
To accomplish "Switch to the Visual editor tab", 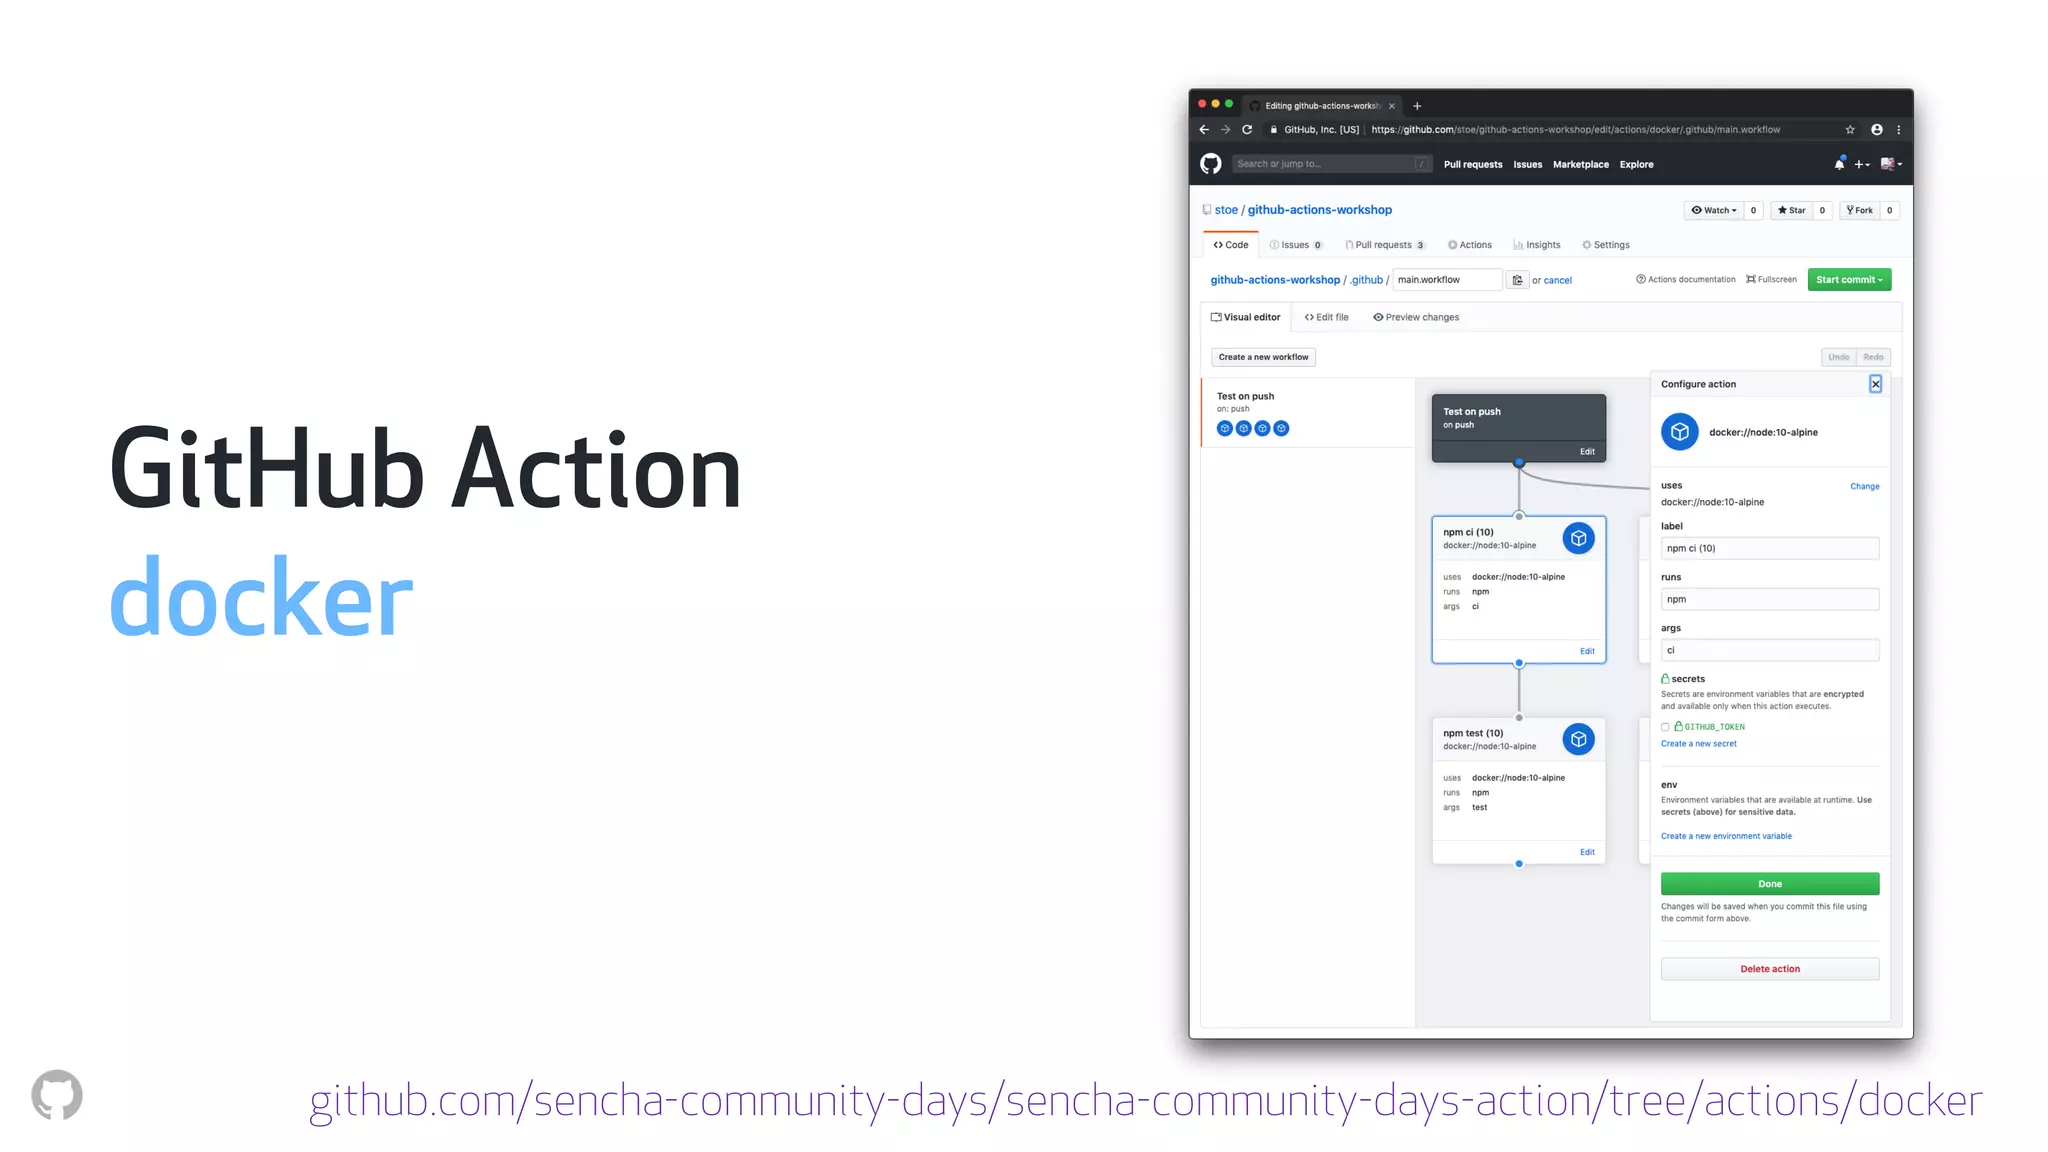I will click(x=1245, y=317).
